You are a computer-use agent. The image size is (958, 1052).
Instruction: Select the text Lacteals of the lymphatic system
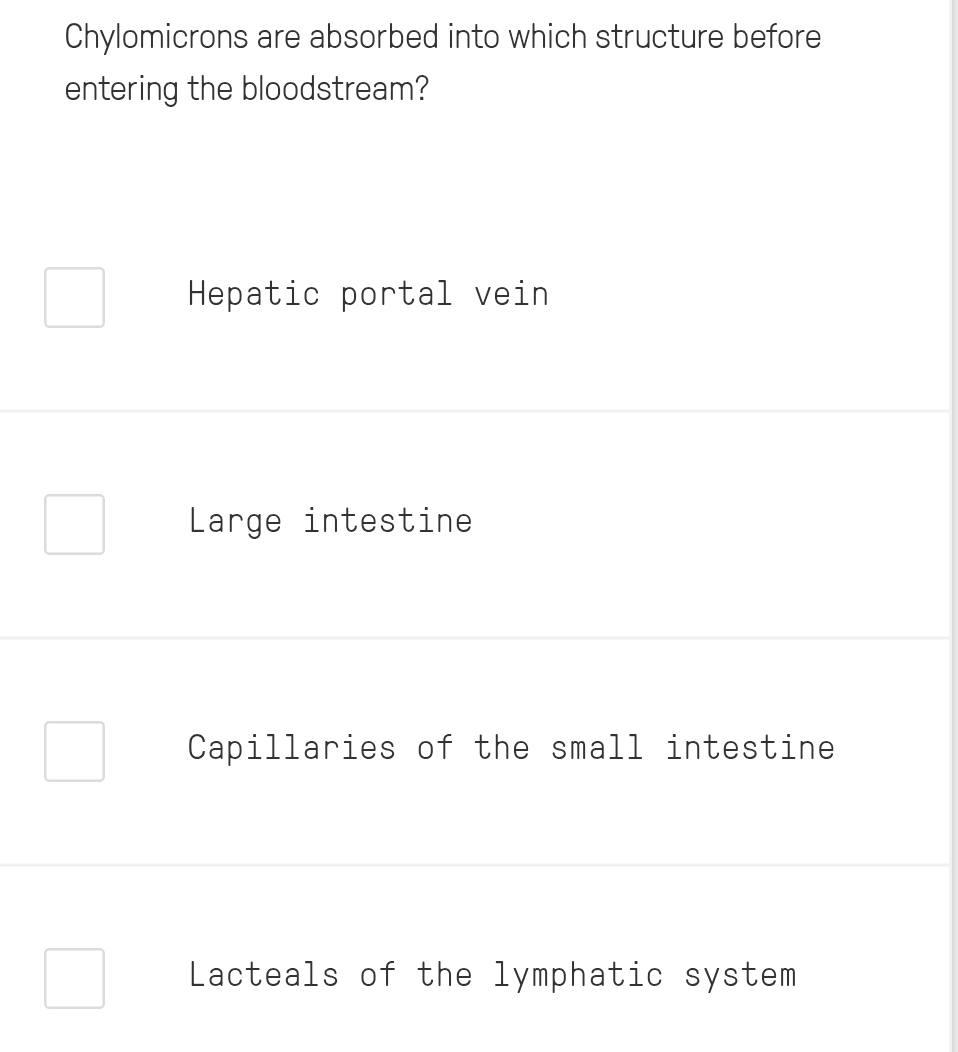(493, 975)
